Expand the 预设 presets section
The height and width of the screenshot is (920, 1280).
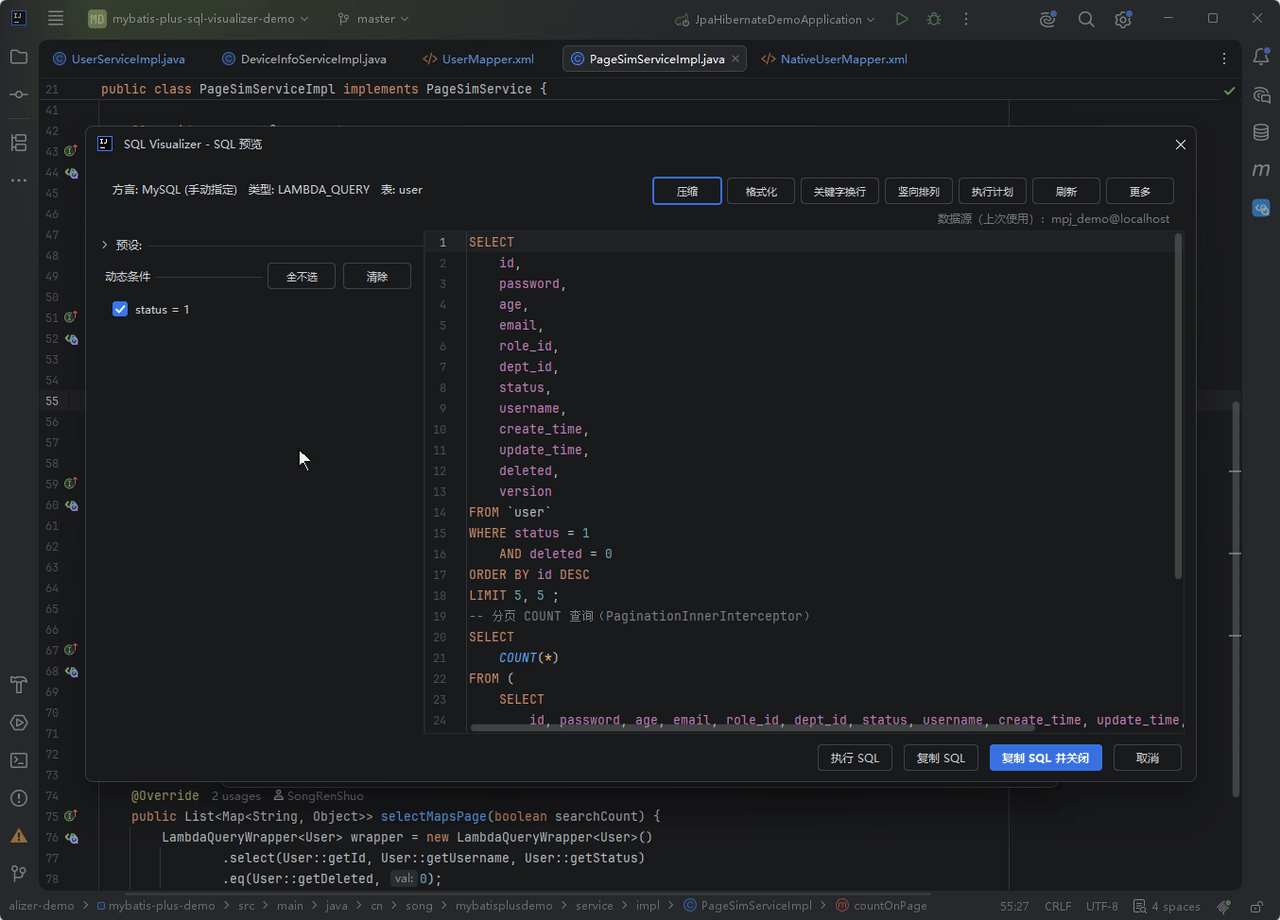(105, 245)
